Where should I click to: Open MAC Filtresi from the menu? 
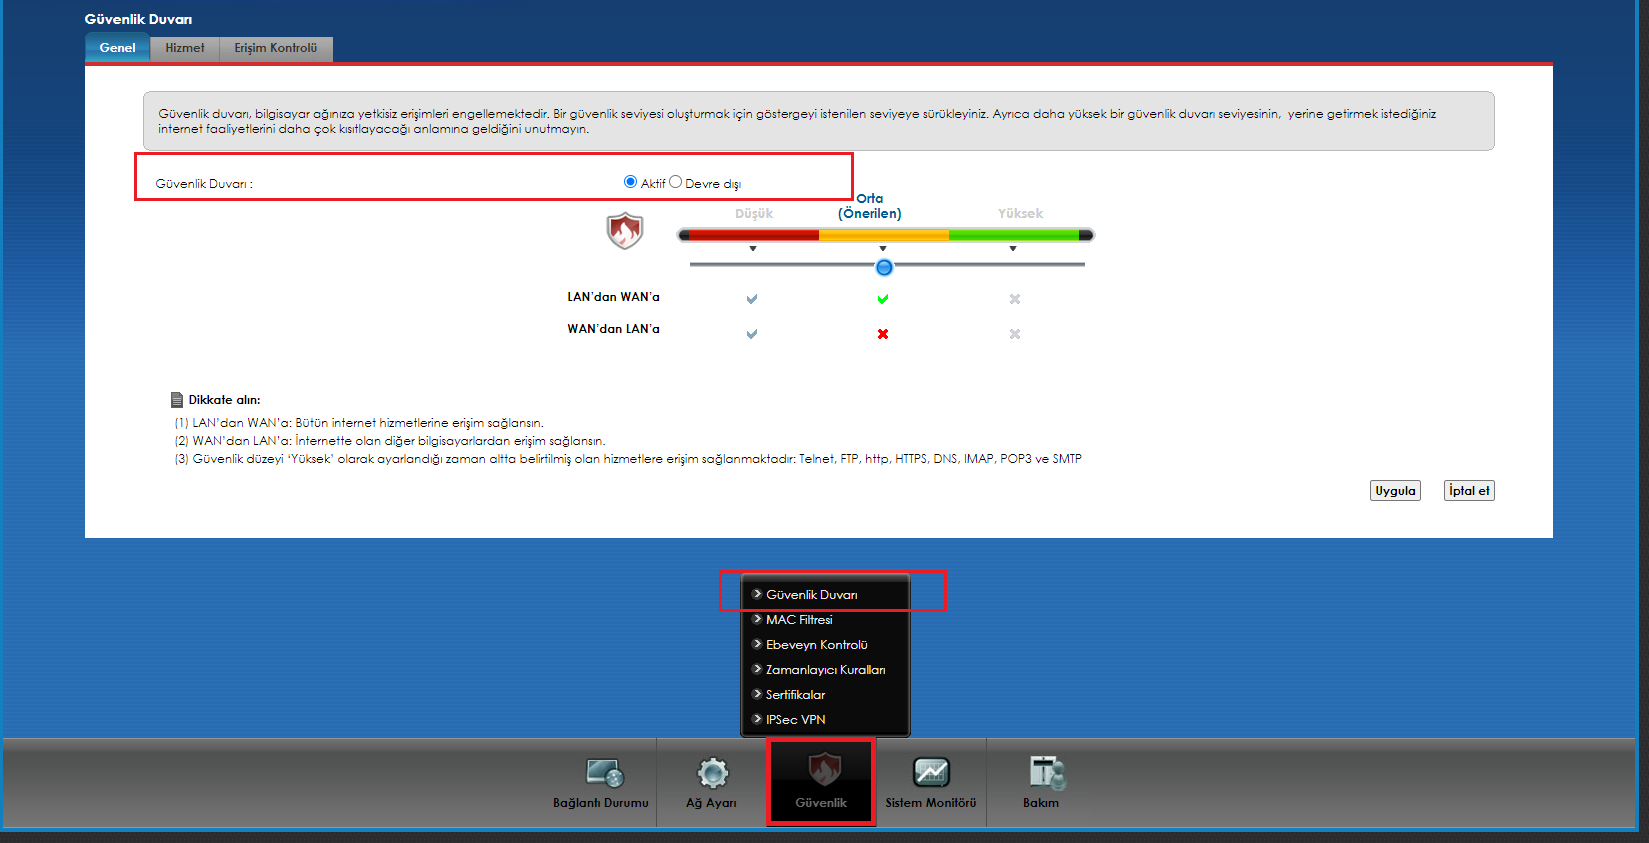coord(799,620)
